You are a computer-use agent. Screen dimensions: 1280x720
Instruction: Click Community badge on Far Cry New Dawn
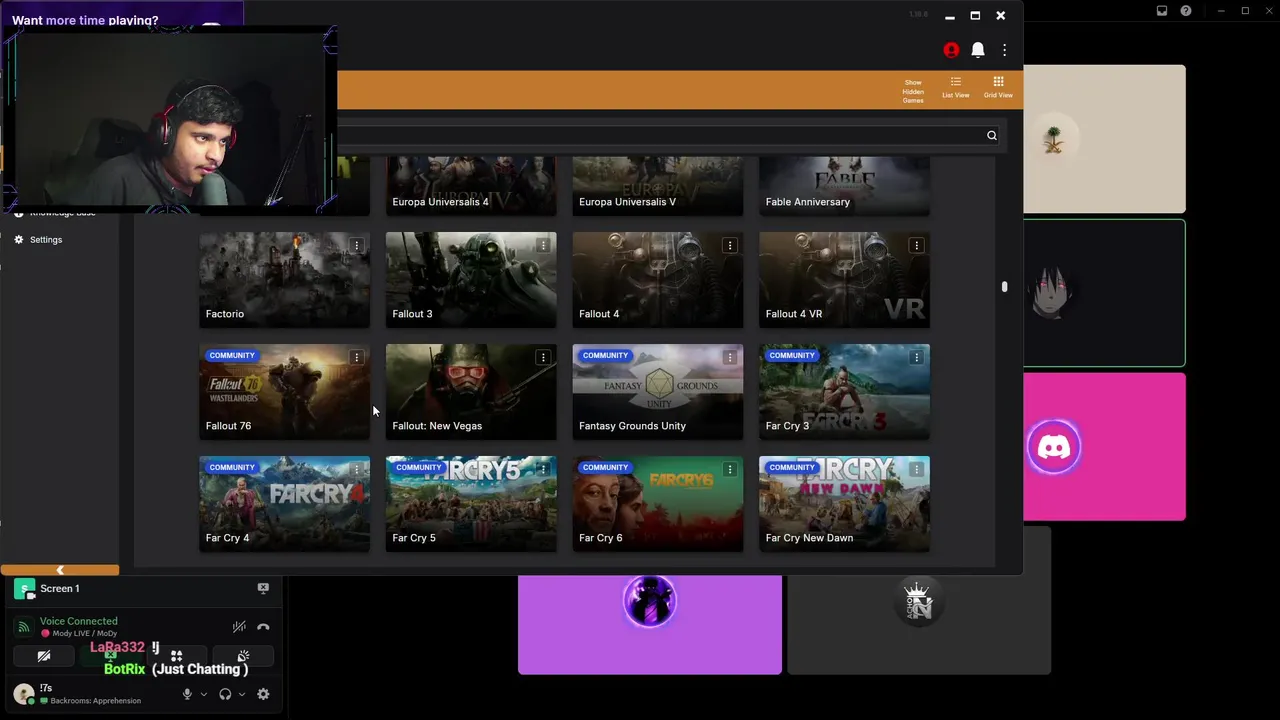[792, 467]
